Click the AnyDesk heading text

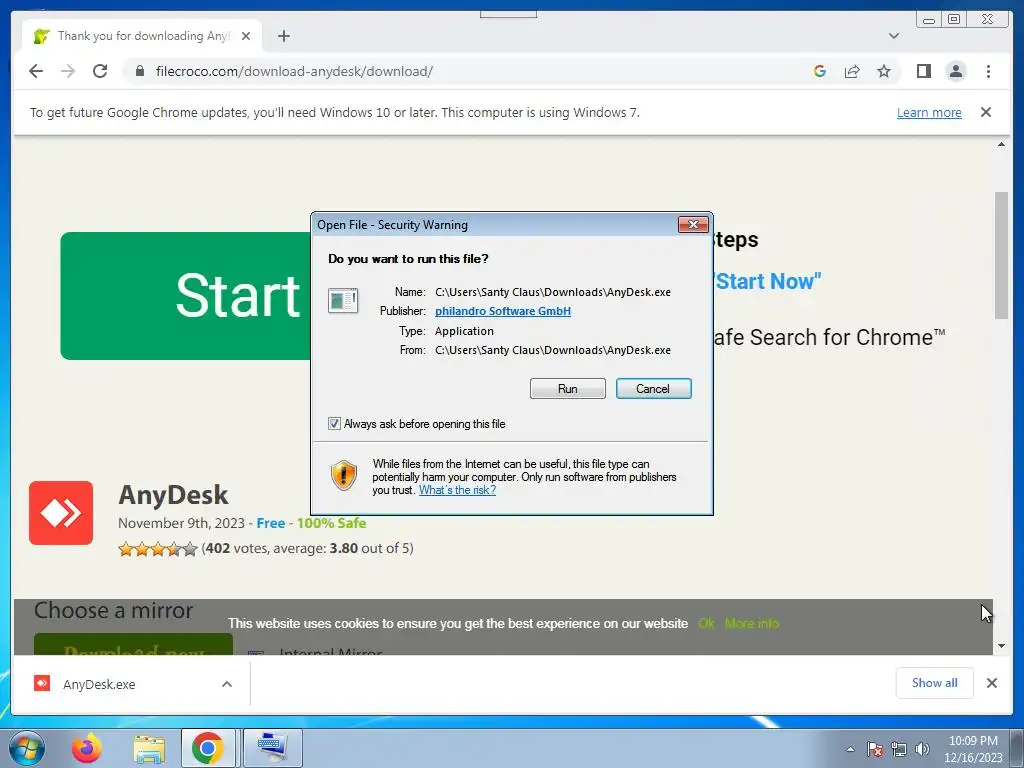(173, 495)
